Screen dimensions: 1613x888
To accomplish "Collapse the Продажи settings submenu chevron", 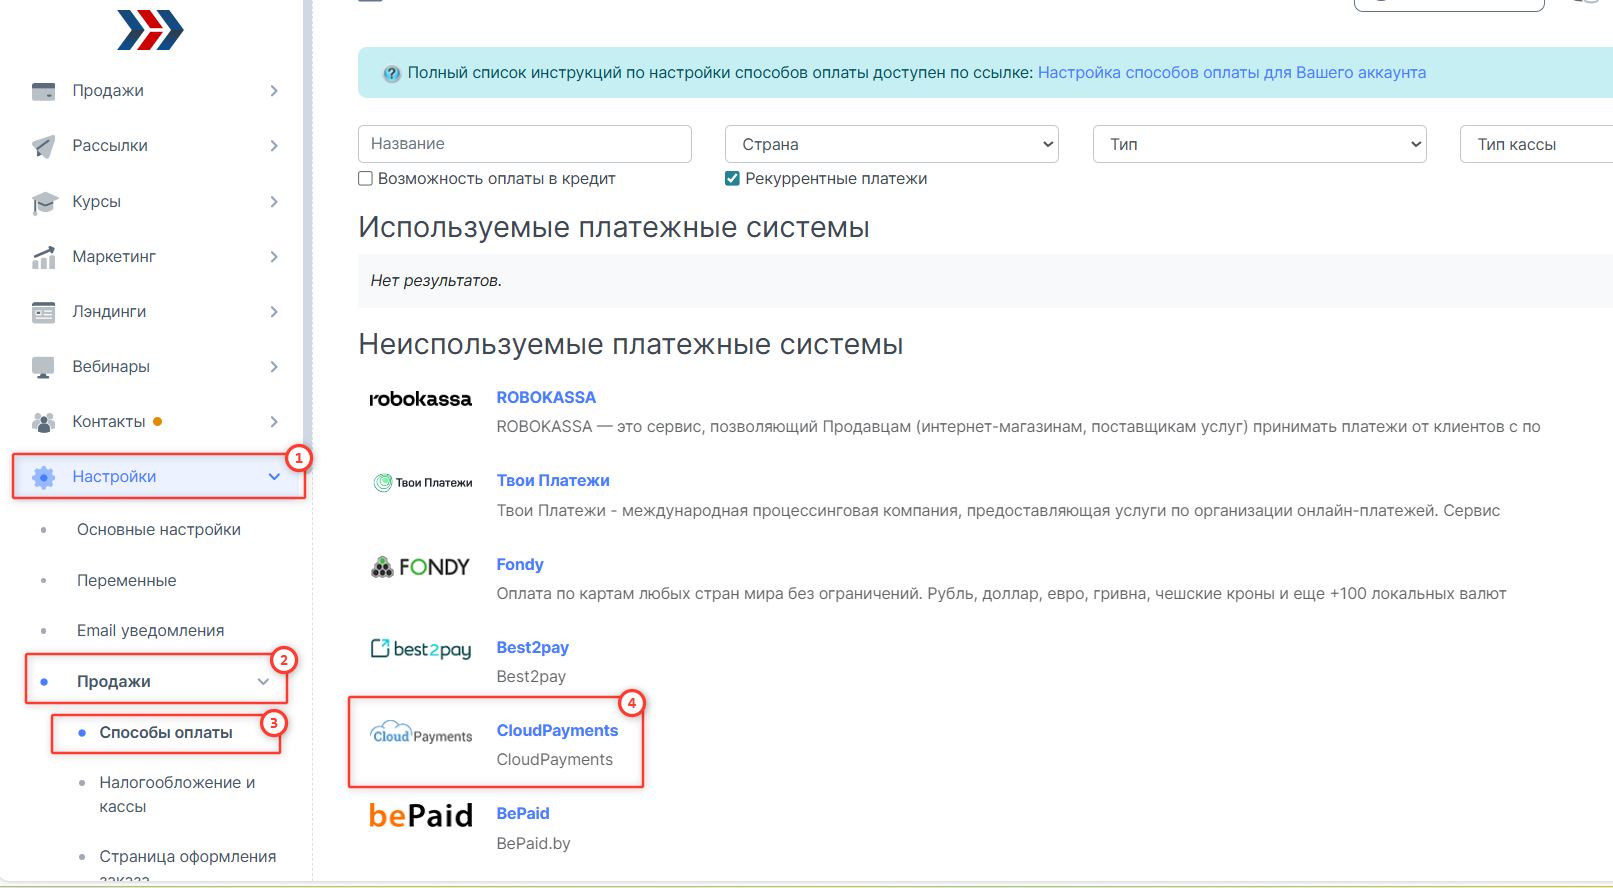I will (263, 682).
